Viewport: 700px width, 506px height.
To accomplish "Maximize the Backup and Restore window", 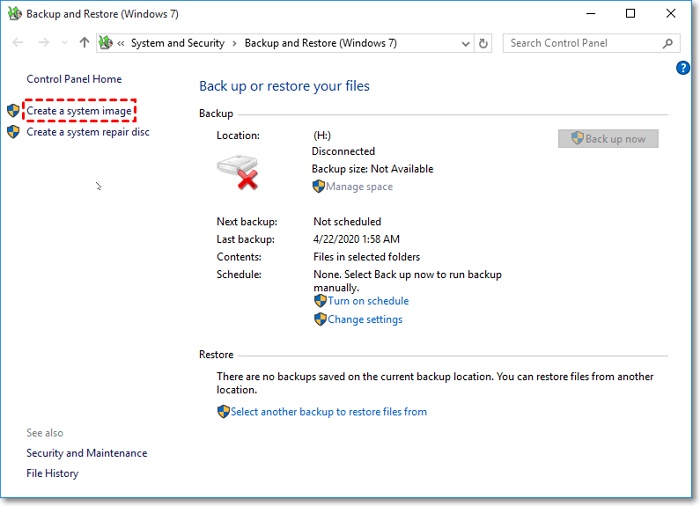I will [630, 14].
